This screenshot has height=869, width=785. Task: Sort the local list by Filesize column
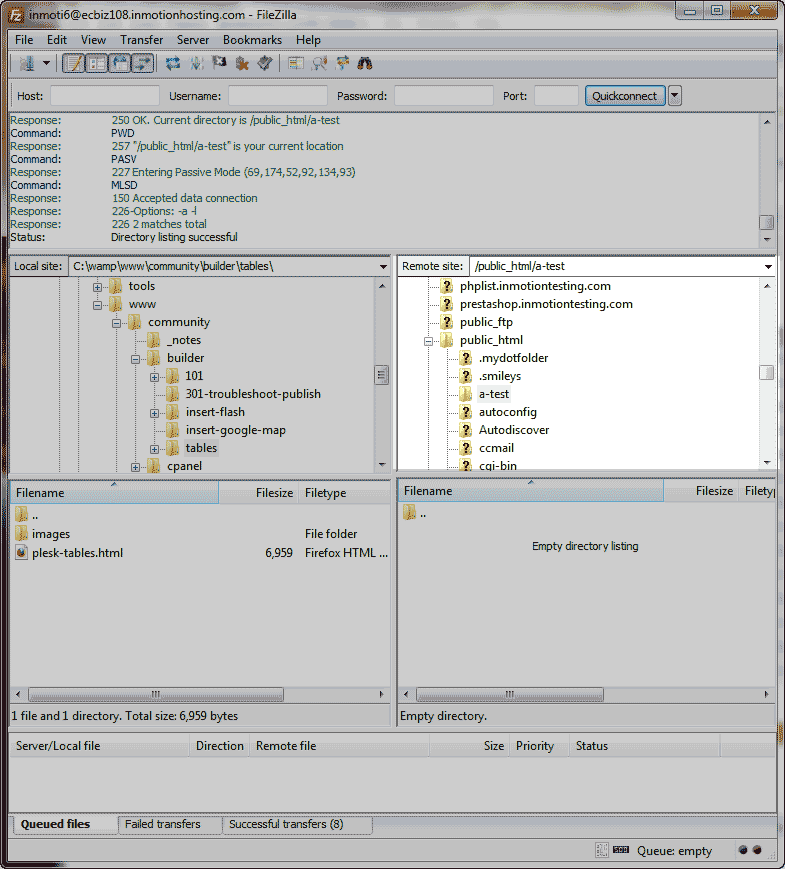pyautogui.click(x=273, y=492)
